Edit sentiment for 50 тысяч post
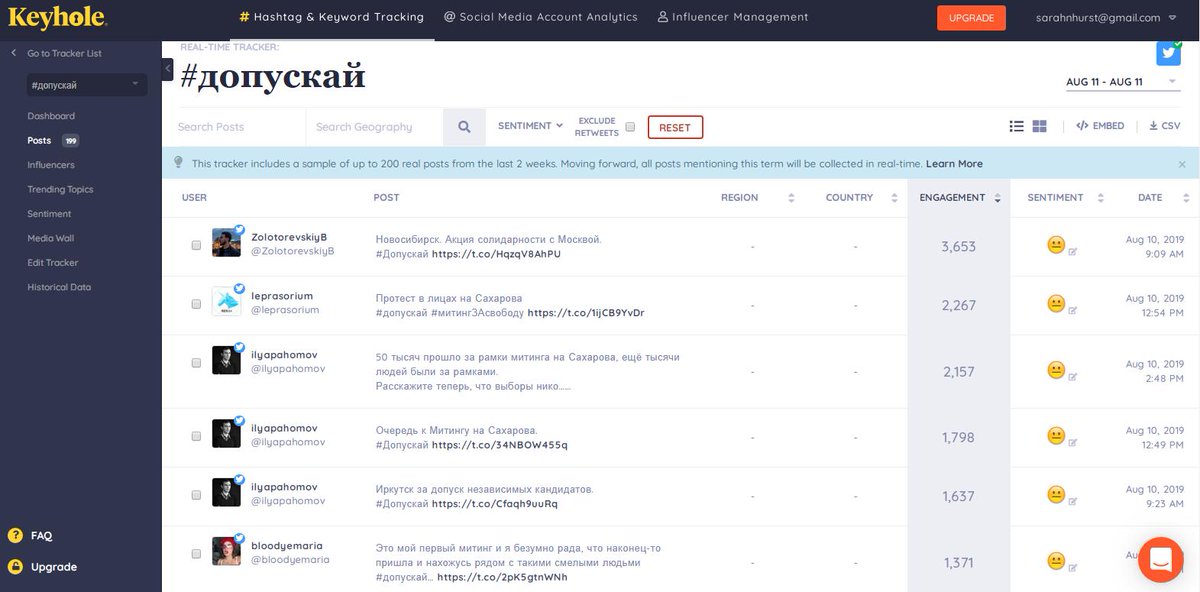Image resolution: width=1200 pixels, height=592 pixels. [x=1073, y=377]
